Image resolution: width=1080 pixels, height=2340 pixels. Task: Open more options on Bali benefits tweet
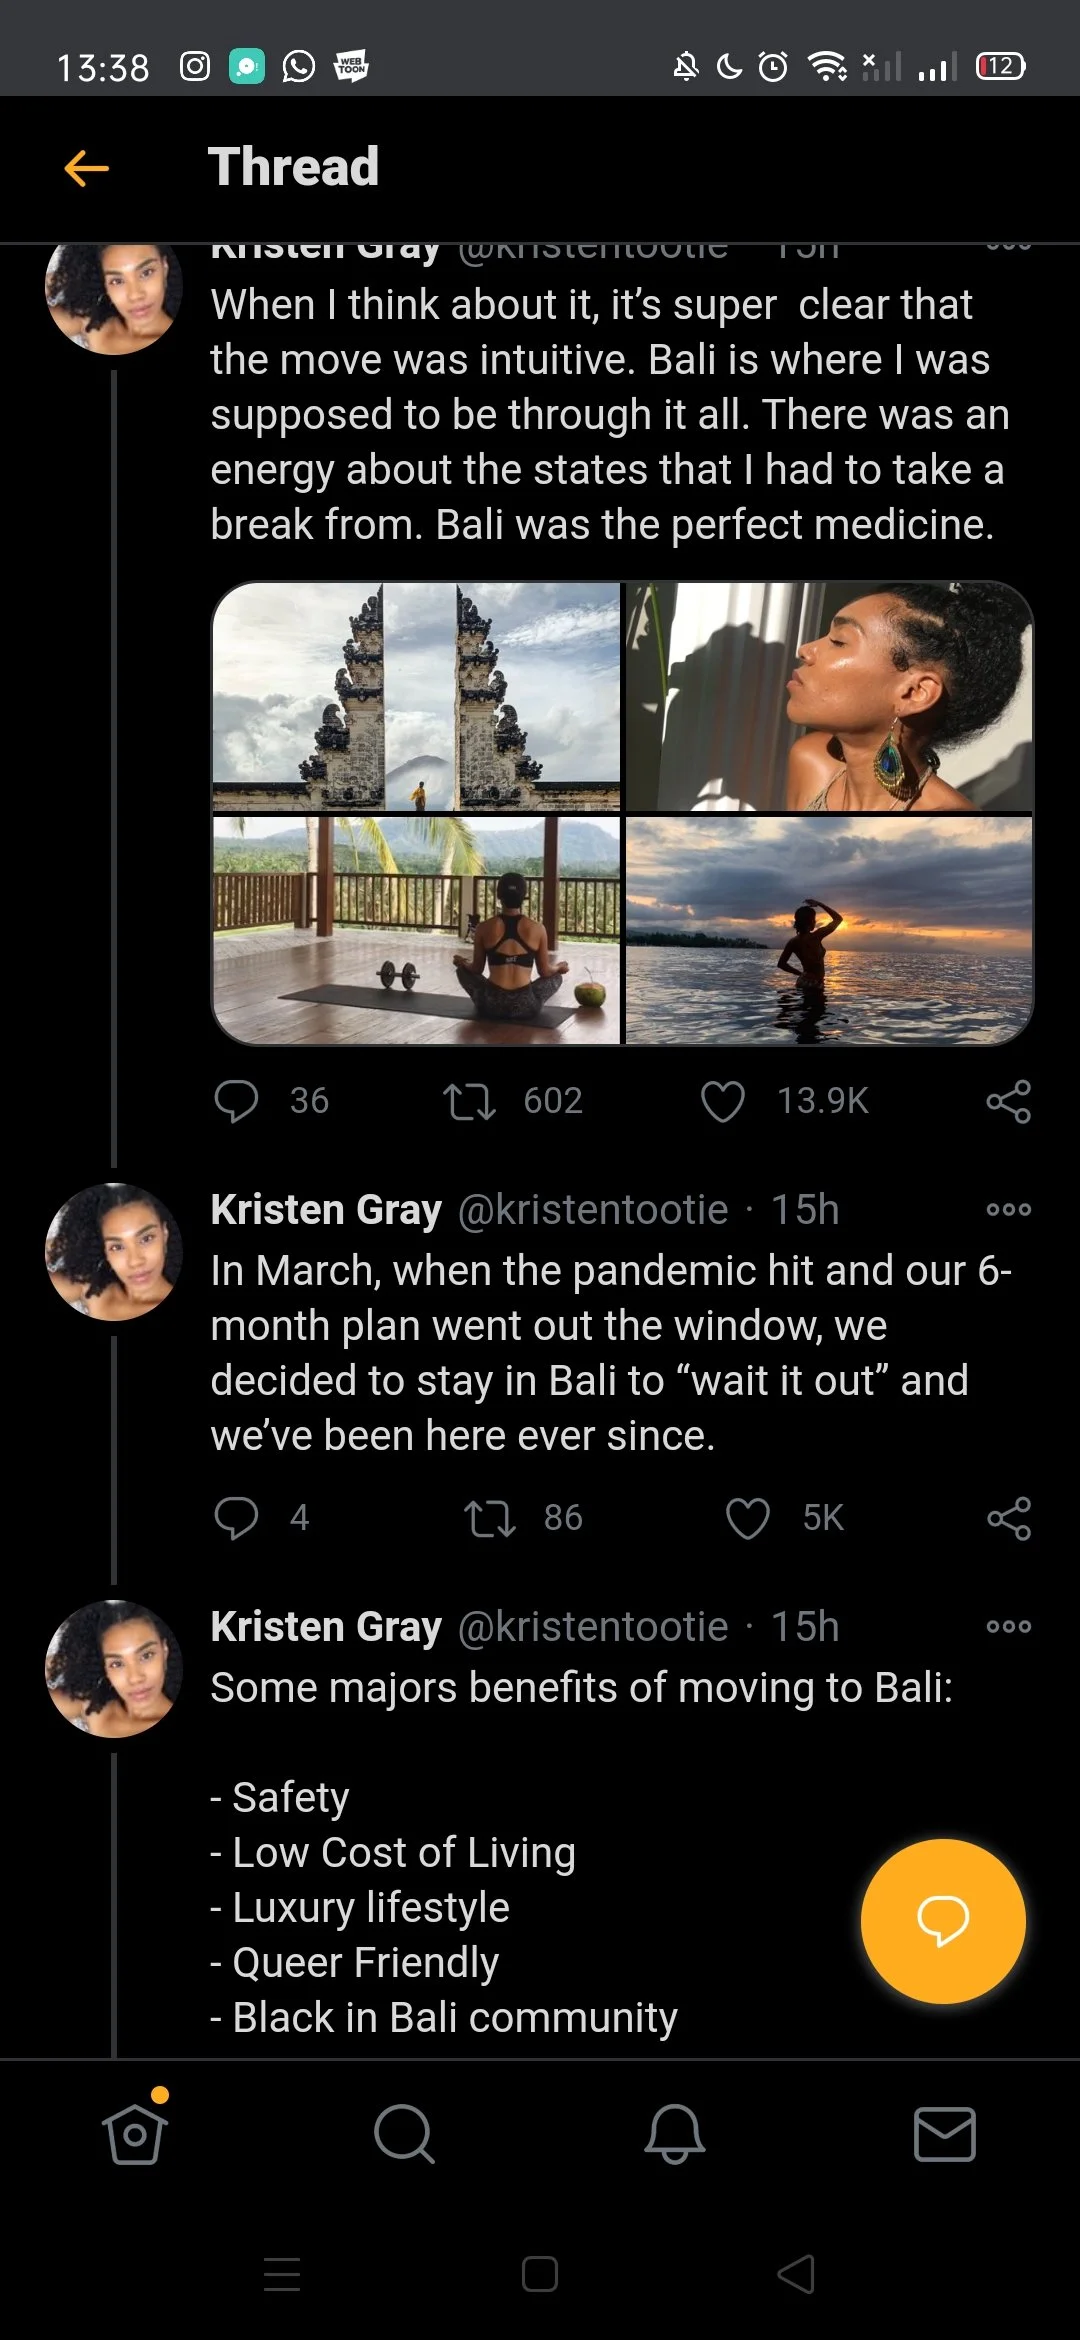point(1008,1627)
